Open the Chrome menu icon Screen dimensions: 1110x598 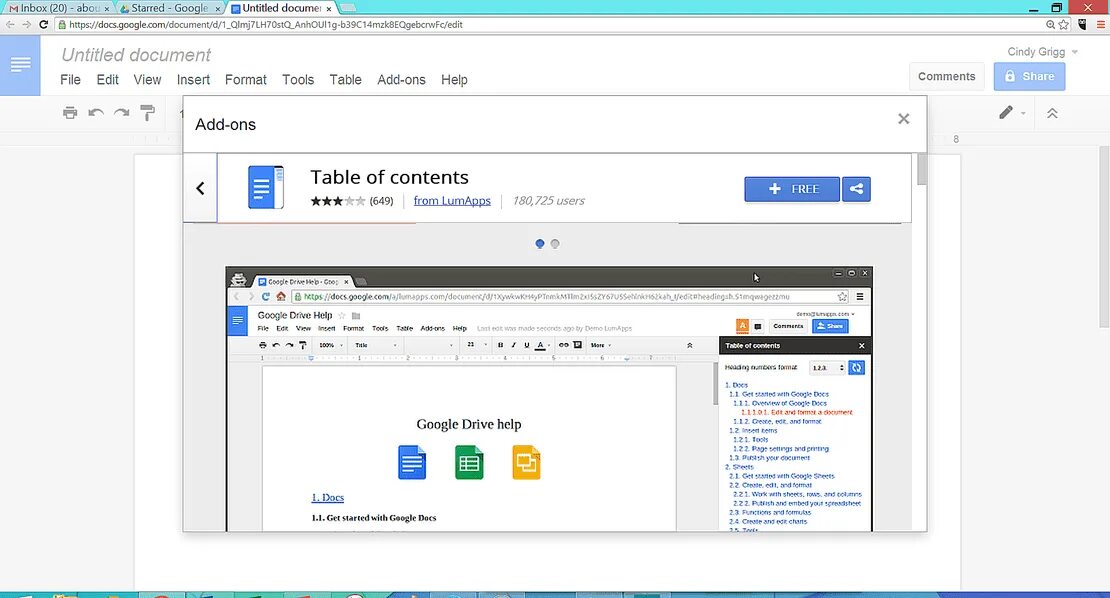(x=1100, y=24)
